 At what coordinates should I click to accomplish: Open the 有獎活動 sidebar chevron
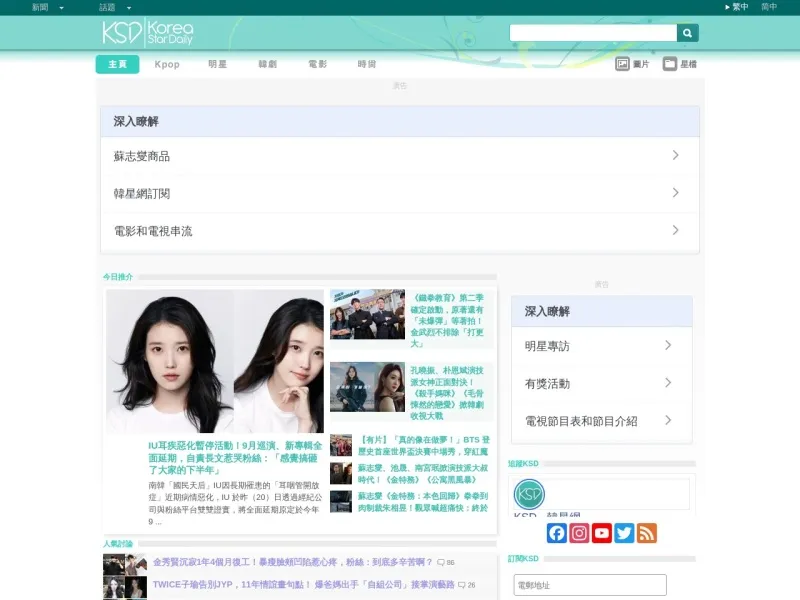(x=668, y=383)
